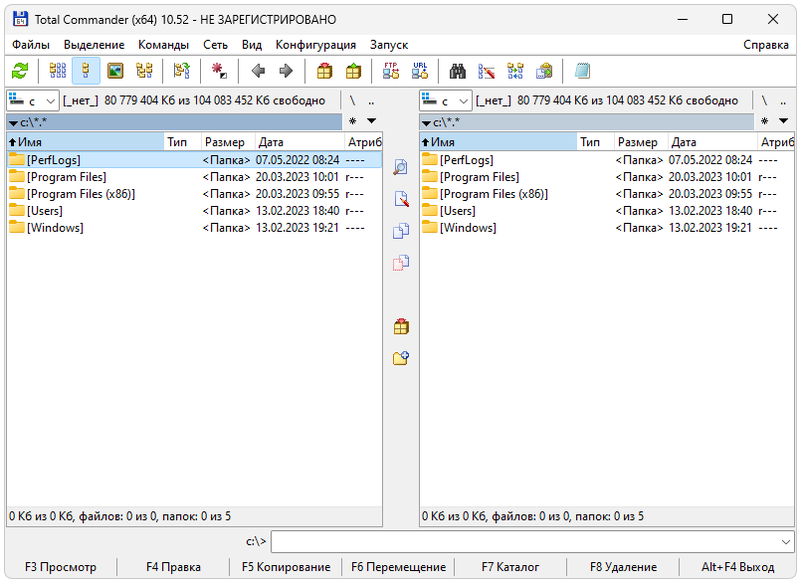This screenshot has width=800, height=584.
Task: Enable thumbnail view icon
Action: click(115, 71)
